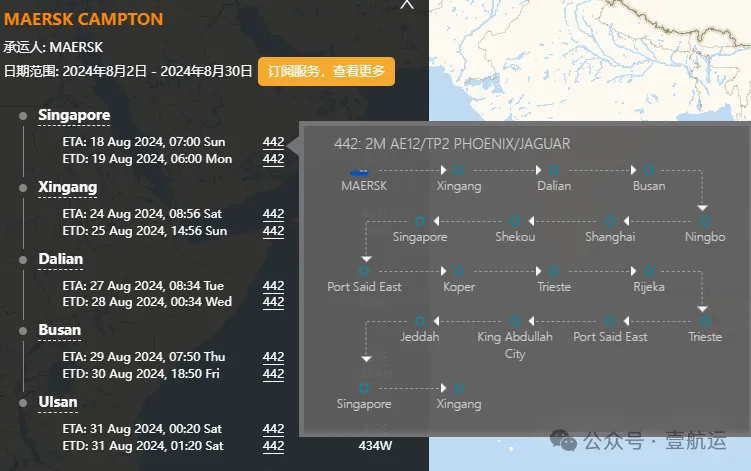Click voyage 442 beside Dalian ETA 27 Aug
The width and height of the screenshot is (751, 471).
click(x=273, y=286)
